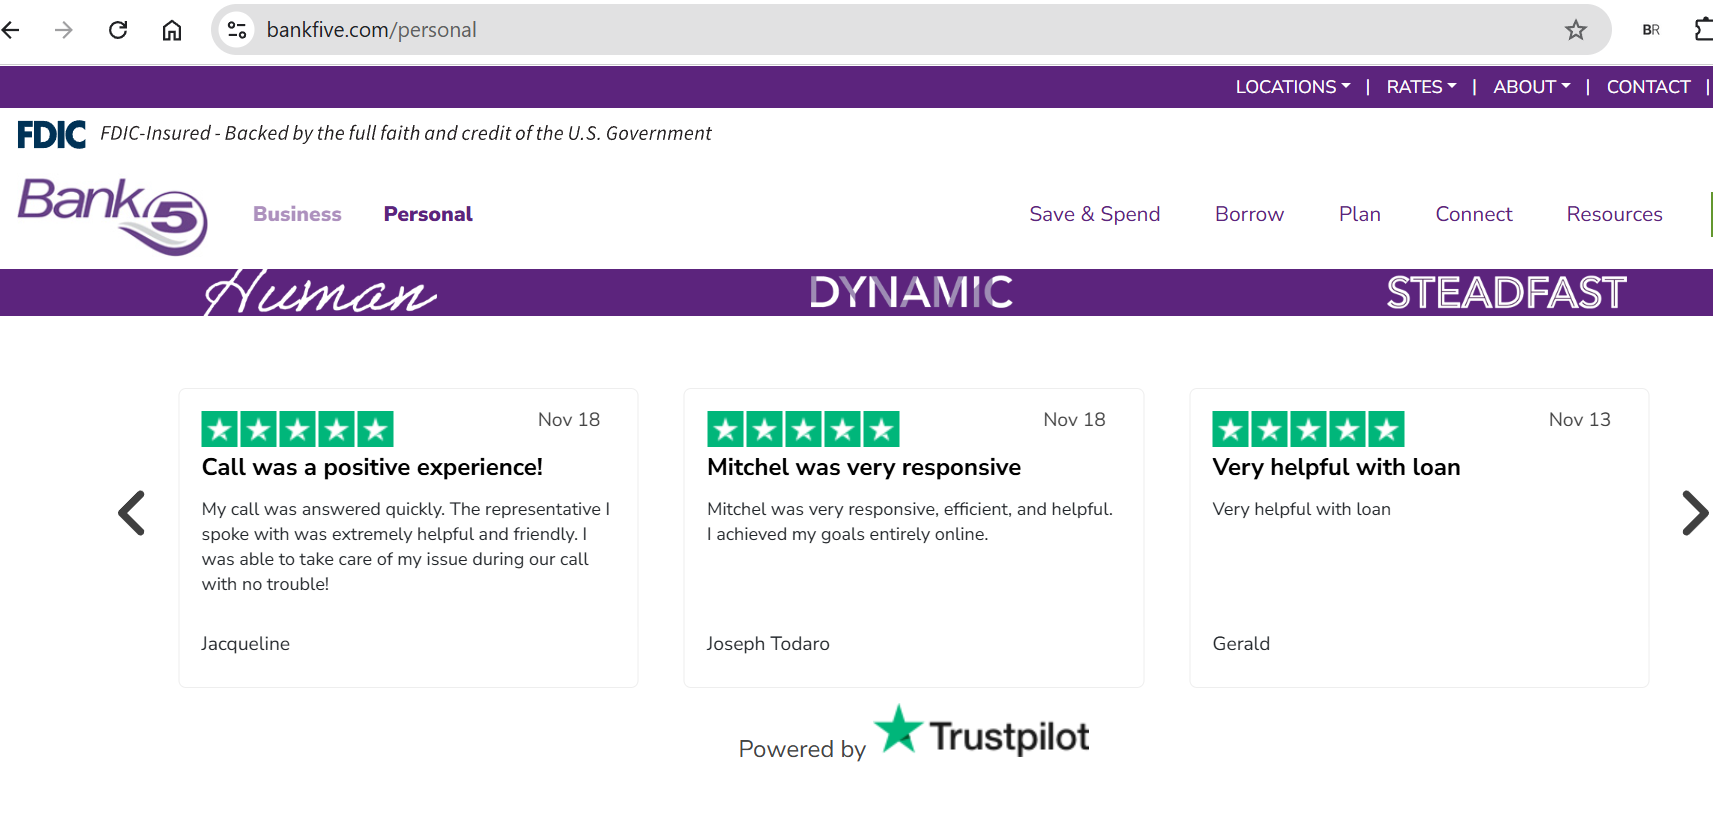This screenshot has height=820, width=1713.
Task: Reload the page with refresh icon
Action: click(x=118, y=30)
